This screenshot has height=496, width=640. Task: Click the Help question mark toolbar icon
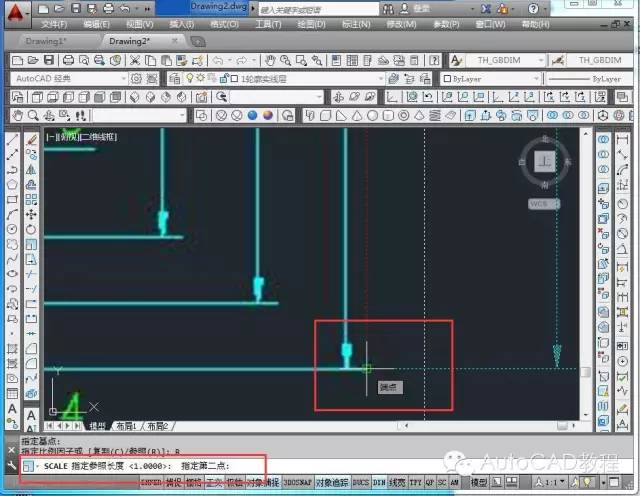(x=434, y=60)
